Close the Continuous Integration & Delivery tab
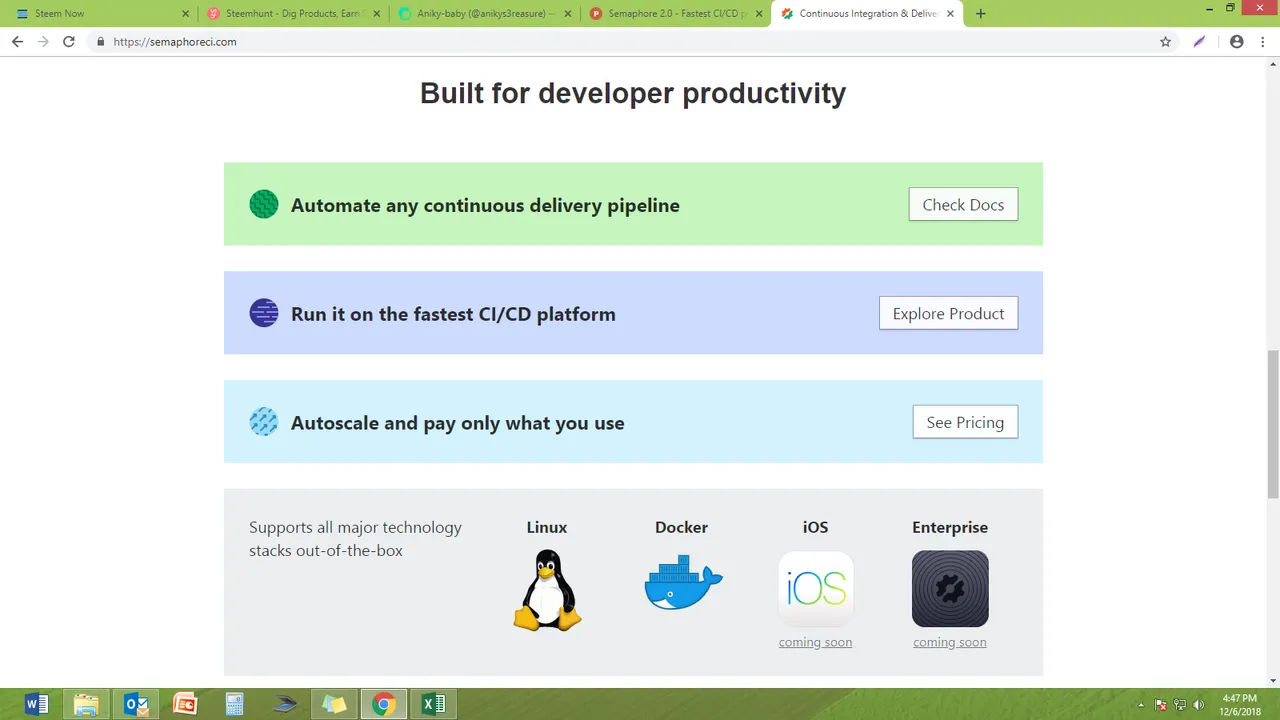 951,14
